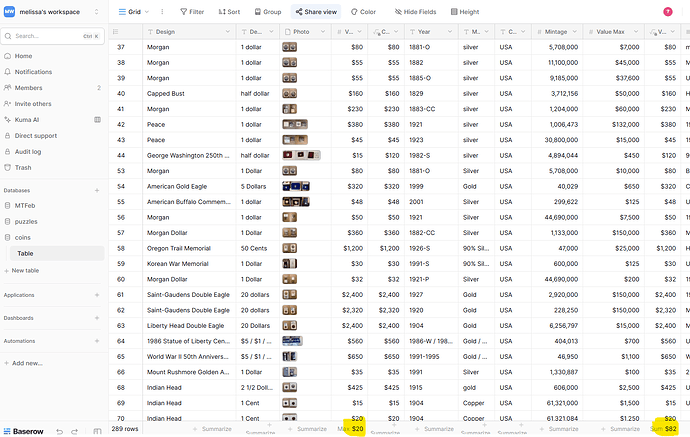Viewport: 690px width, 437px height.
Task: Click the Max $20 footer summary
Action: pyautogui.click(x=350, y=429)
